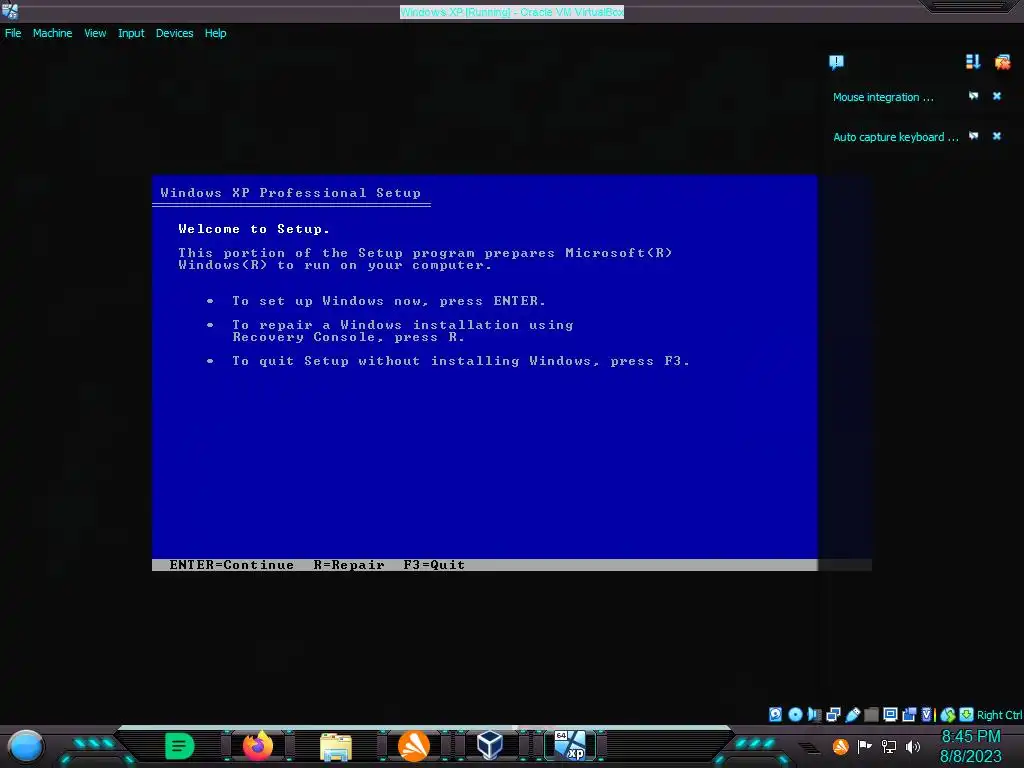The width and height of the screenshot is (1024, 768).
Task: Click the Right Ctrl host key label
Action: (999, 715)
